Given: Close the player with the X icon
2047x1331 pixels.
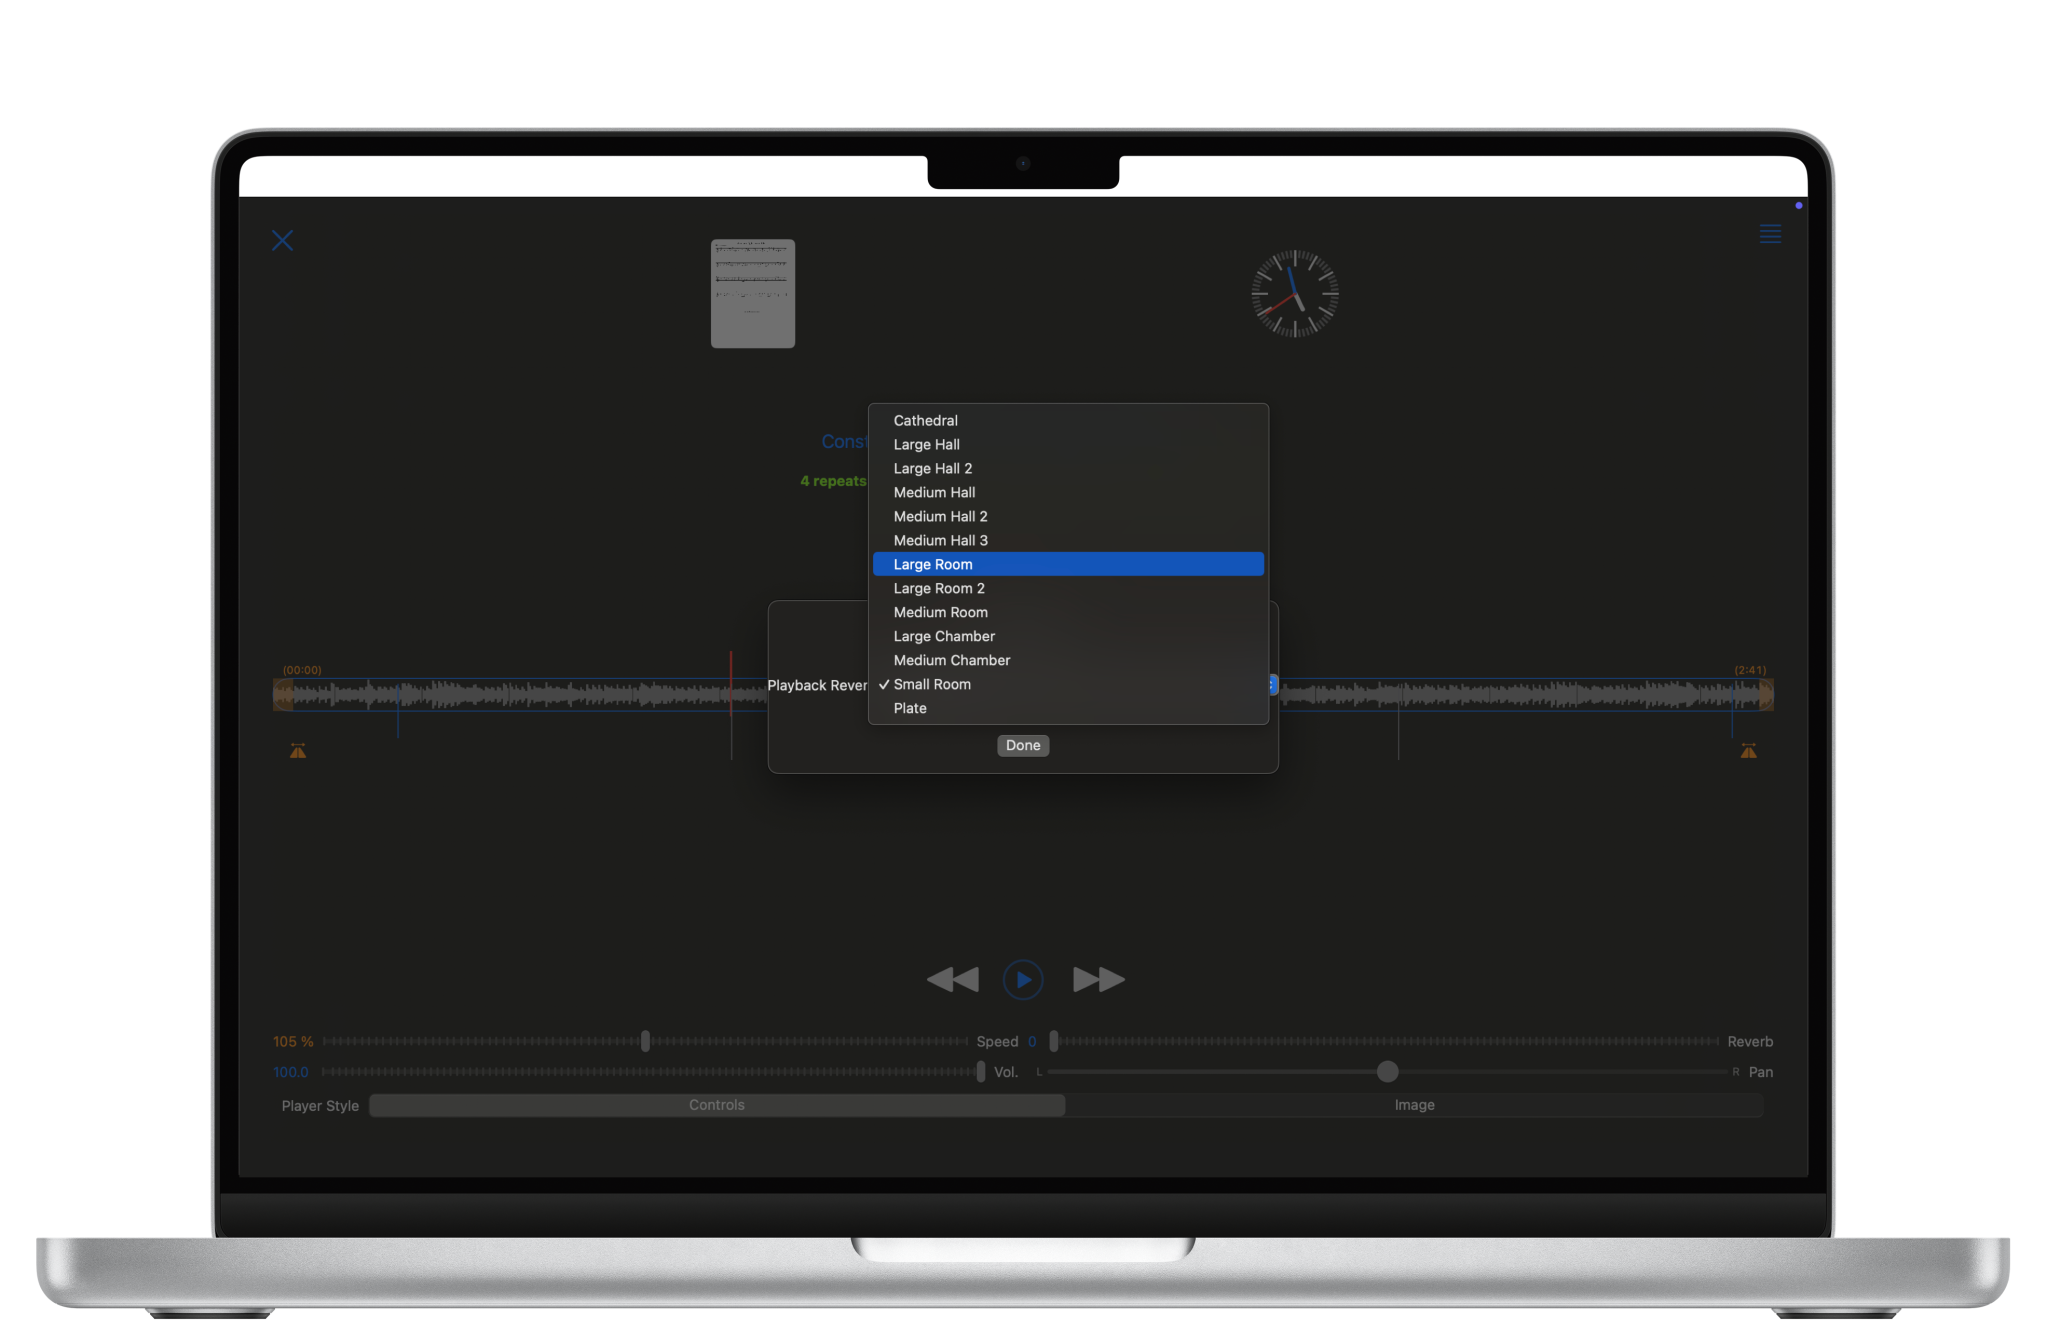Looking at the screenshot, I should tap(282, 240).
